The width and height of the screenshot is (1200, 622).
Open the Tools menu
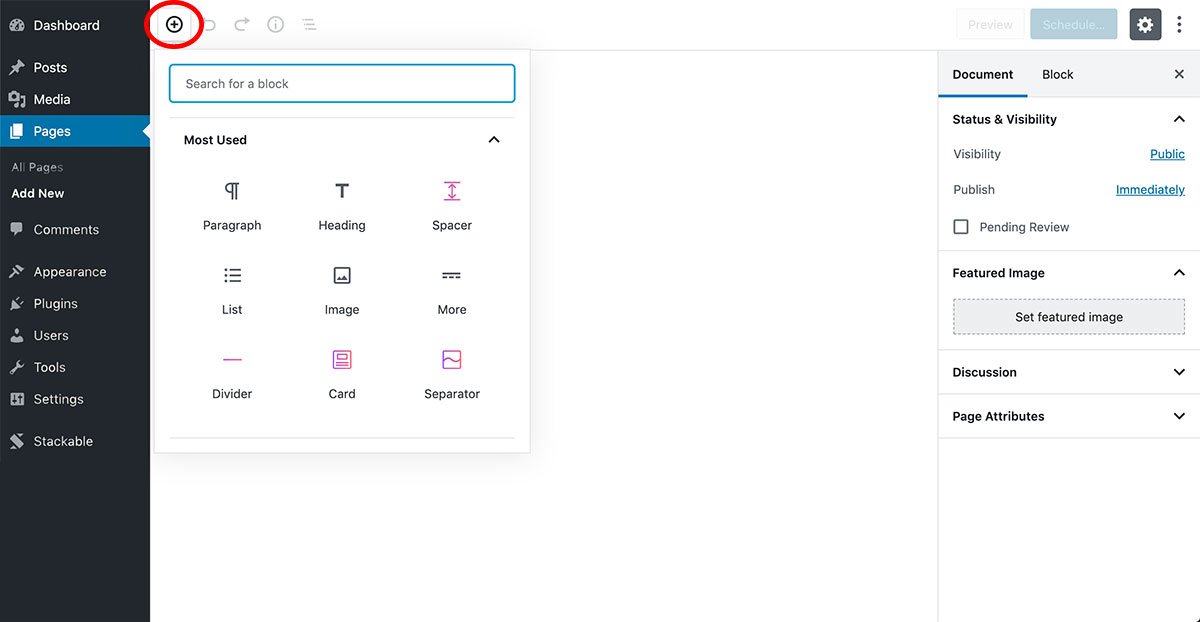tap(75, 367)
